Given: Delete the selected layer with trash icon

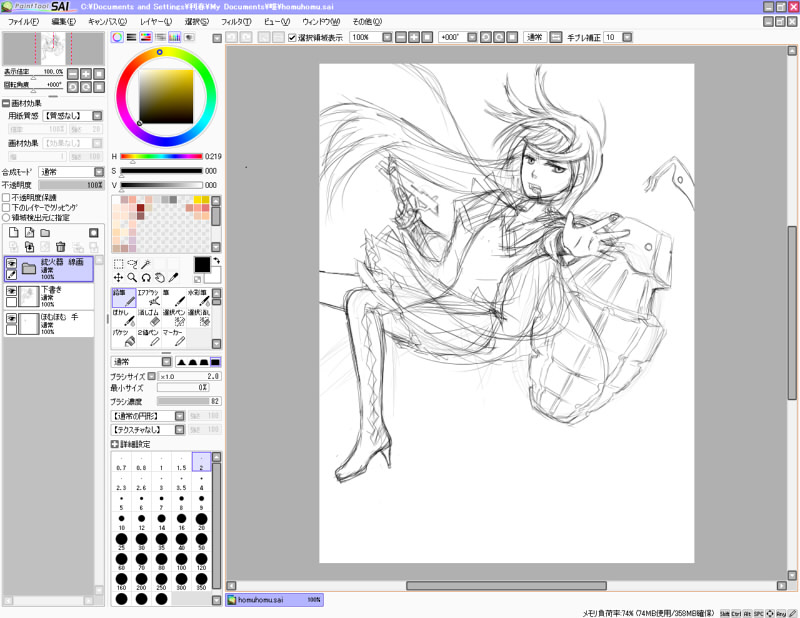Looking at the screenshot, I should 61,247.
